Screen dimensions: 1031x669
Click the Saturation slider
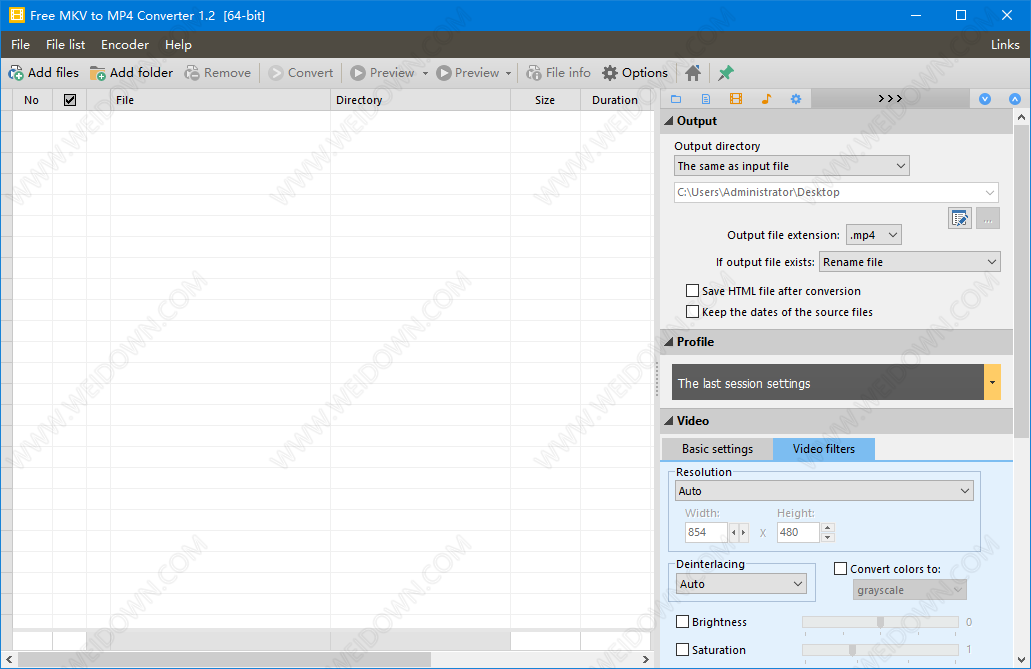[880, 650]
